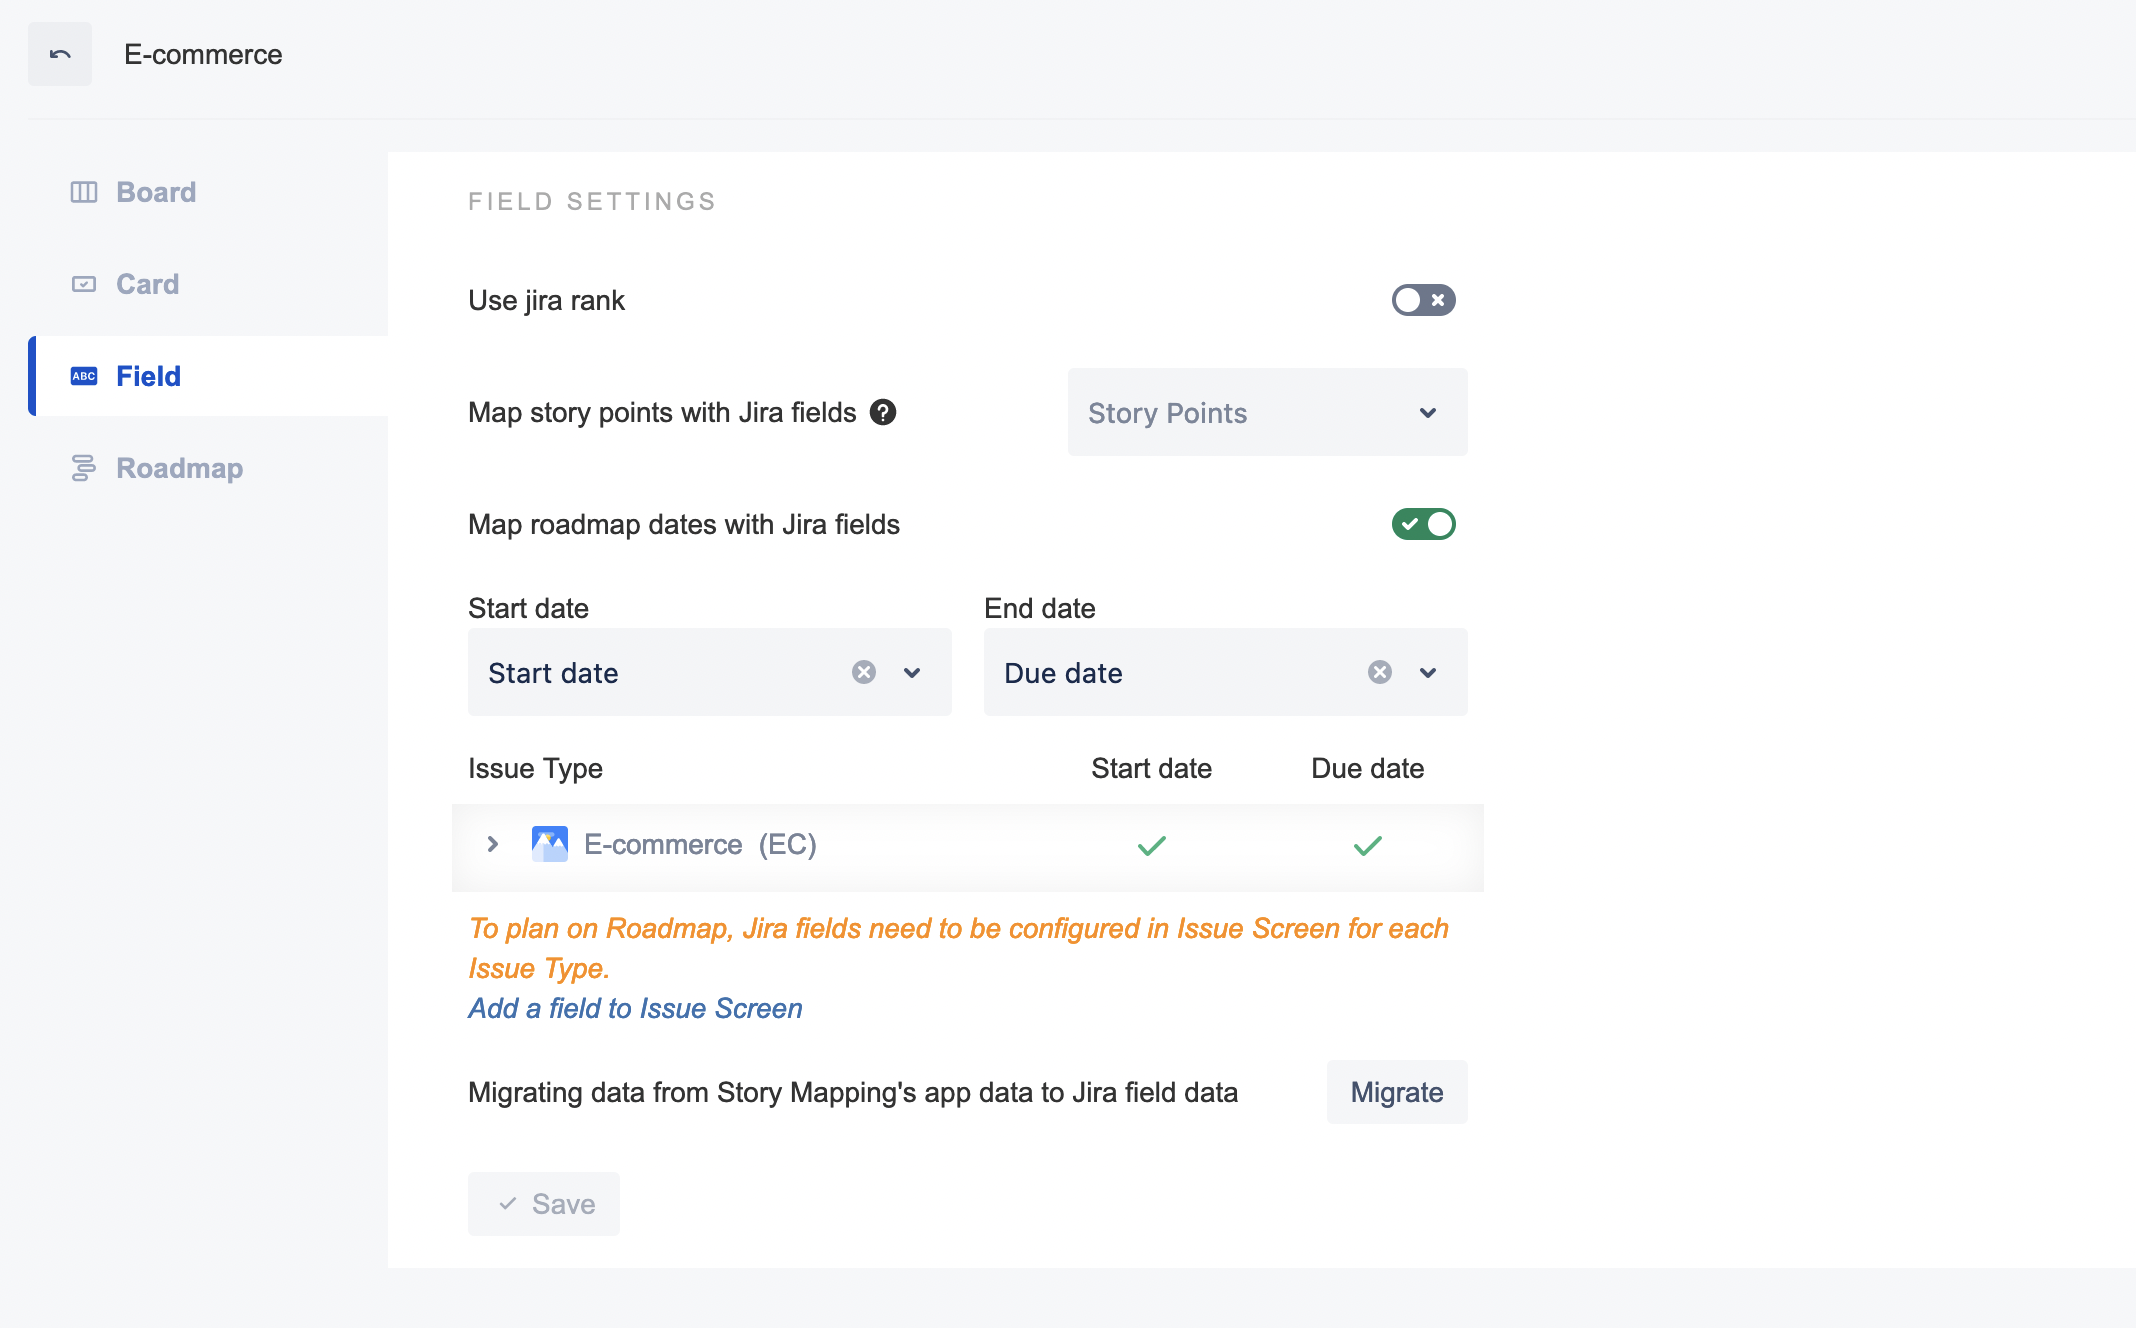Screen dimensions: 2136x1328
Task: Click the Migrate button
Action: pyautogui.click(x=1396, y=1092)
